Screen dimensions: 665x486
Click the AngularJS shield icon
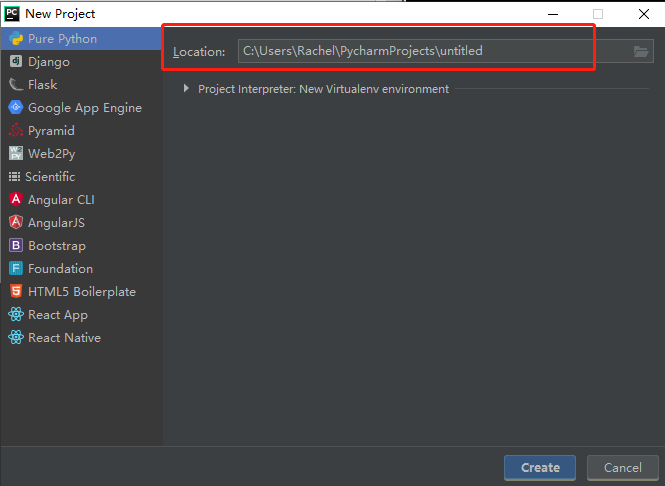pos(16,222)
